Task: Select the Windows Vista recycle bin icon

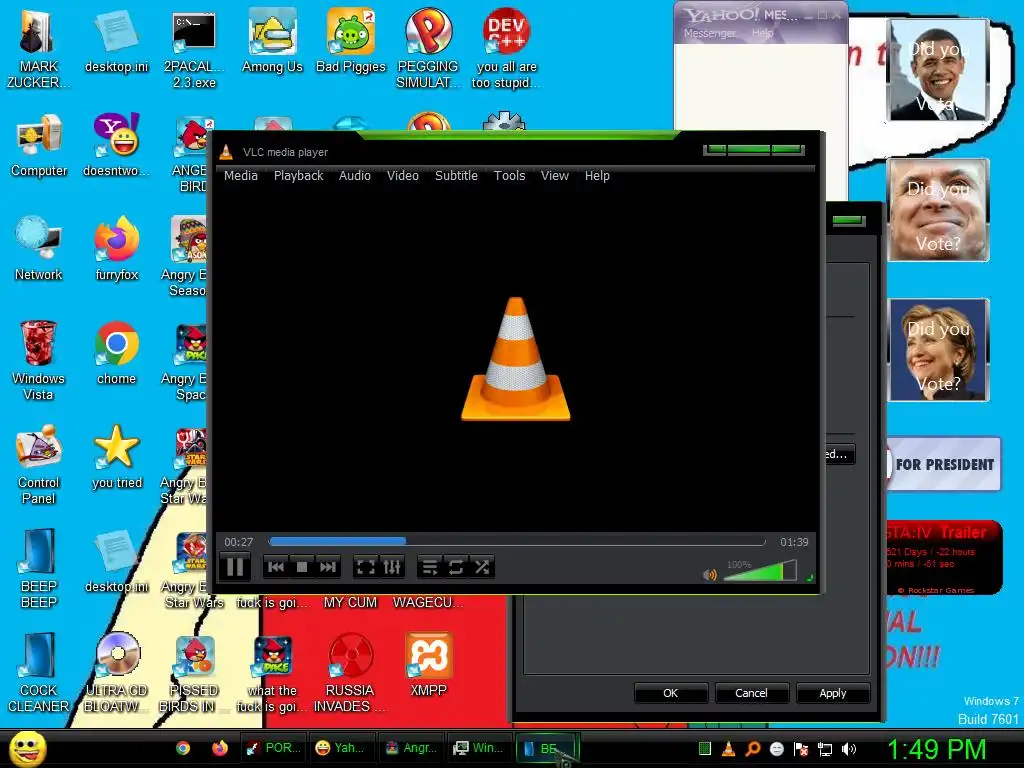Action: tap(38, 361)
